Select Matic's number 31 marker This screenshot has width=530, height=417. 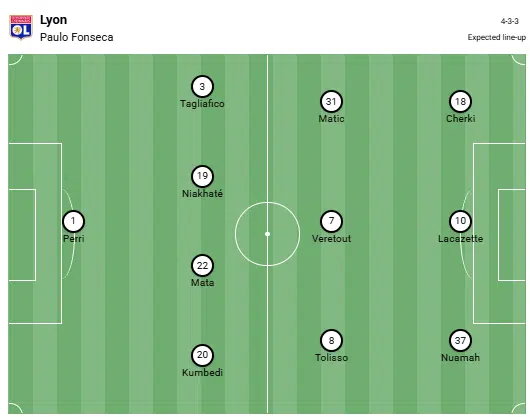(x=331, y=101)
